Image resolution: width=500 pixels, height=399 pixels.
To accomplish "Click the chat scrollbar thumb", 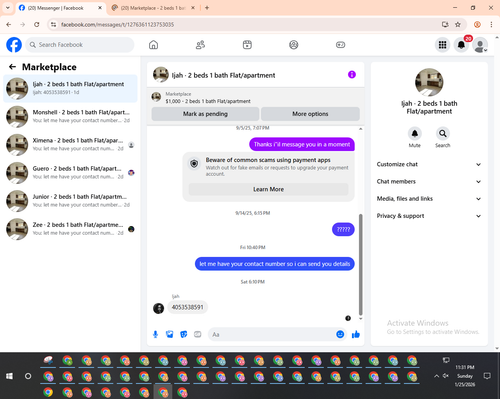I will [360, 265].
